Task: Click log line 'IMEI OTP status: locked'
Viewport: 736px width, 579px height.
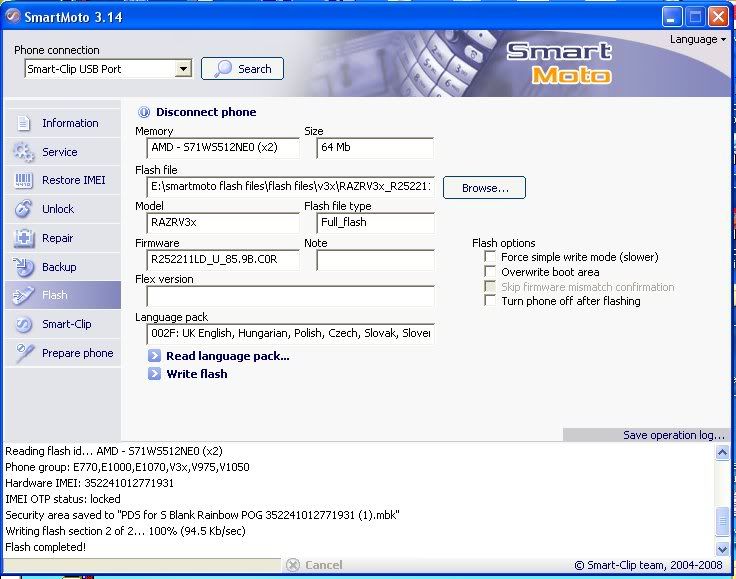Action: click(x=63, y=499)
